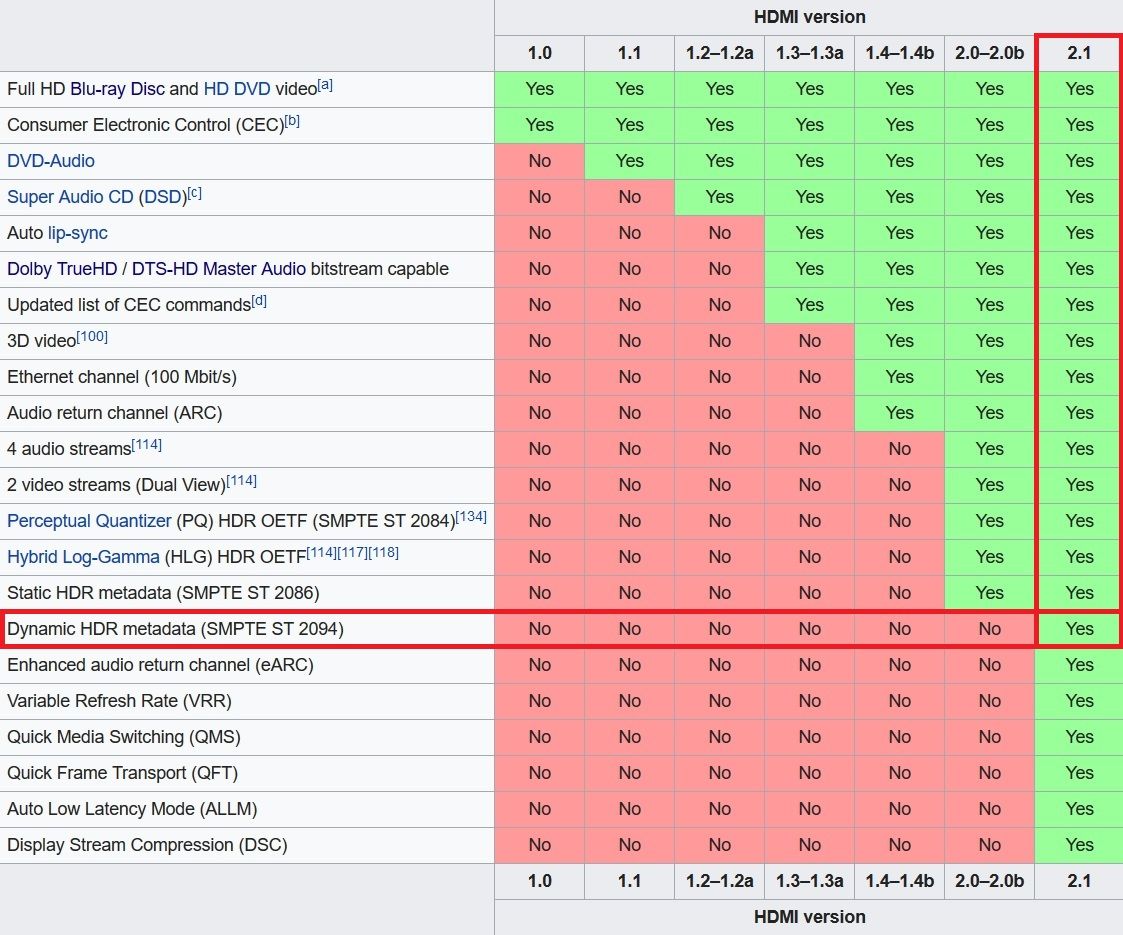The height and width of the screenshot is (935, 1123).
Task: Follow footnote [d] after CEC commands
Action: tap(259, 301)
